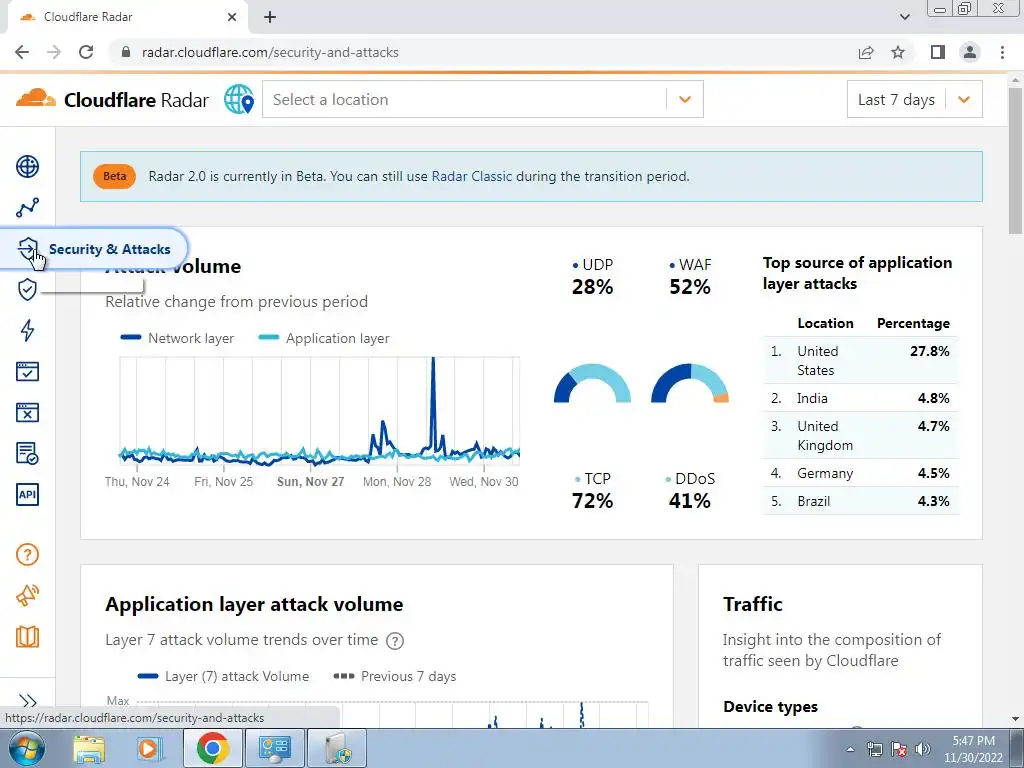Close the Cloudflare Radar tab
This screenshot has height=768, width=1024.
coord(232,17)
